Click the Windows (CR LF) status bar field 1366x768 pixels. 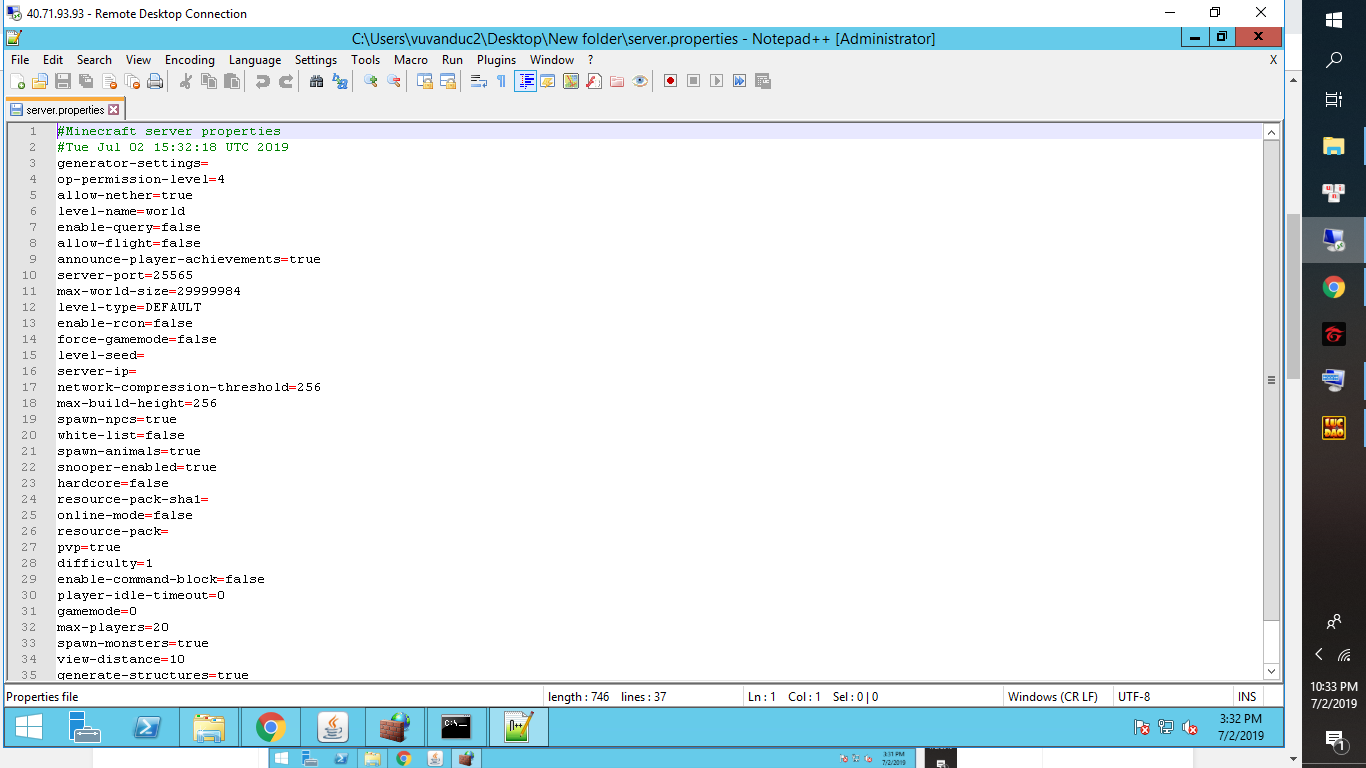[x=1053, y=697]
